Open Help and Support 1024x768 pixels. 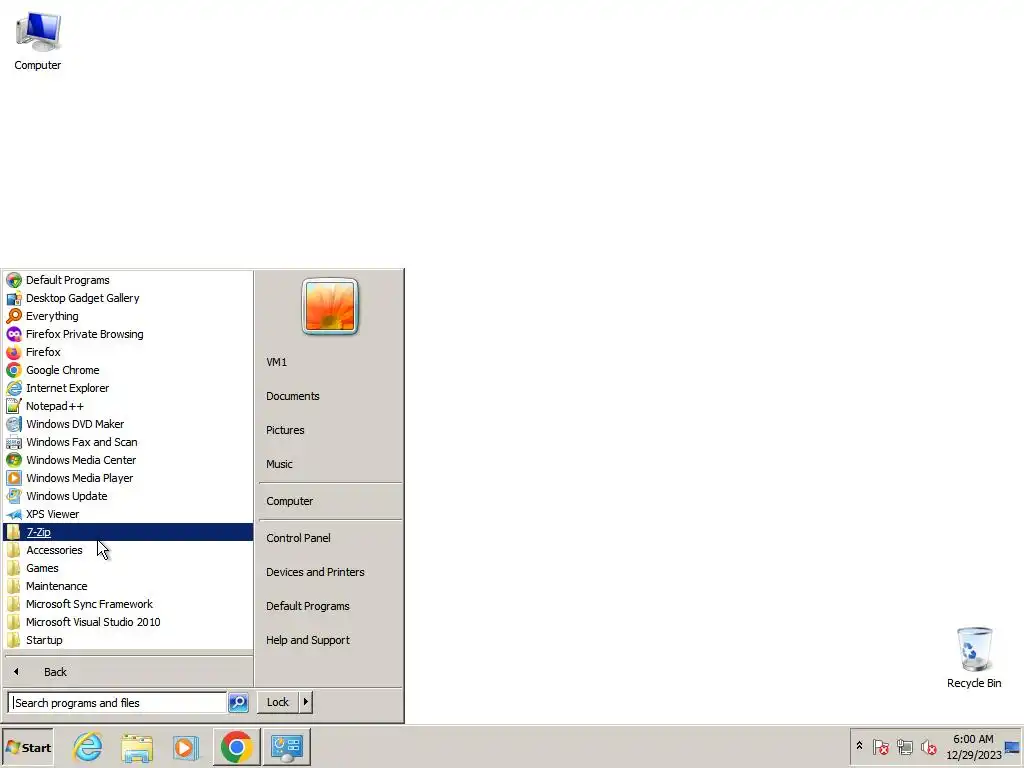point(330,640)
